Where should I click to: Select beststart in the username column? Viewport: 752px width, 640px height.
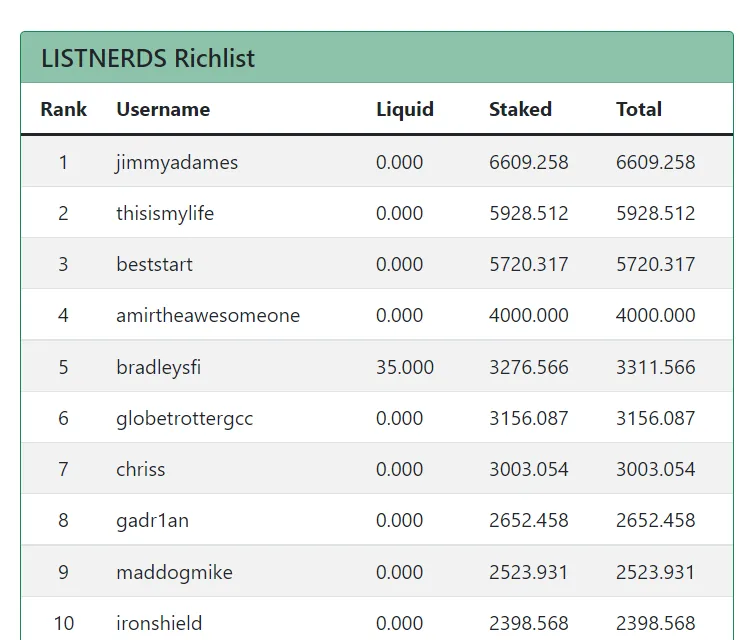[154, 264]
